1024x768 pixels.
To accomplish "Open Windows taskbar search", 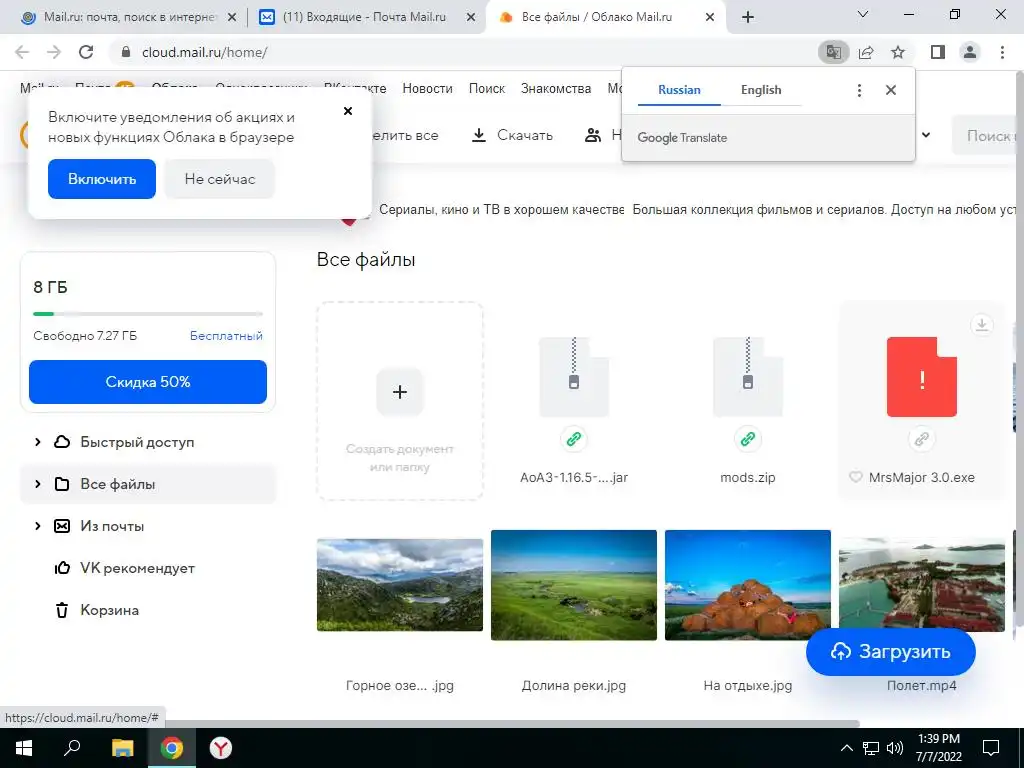I will pos(72,748).
